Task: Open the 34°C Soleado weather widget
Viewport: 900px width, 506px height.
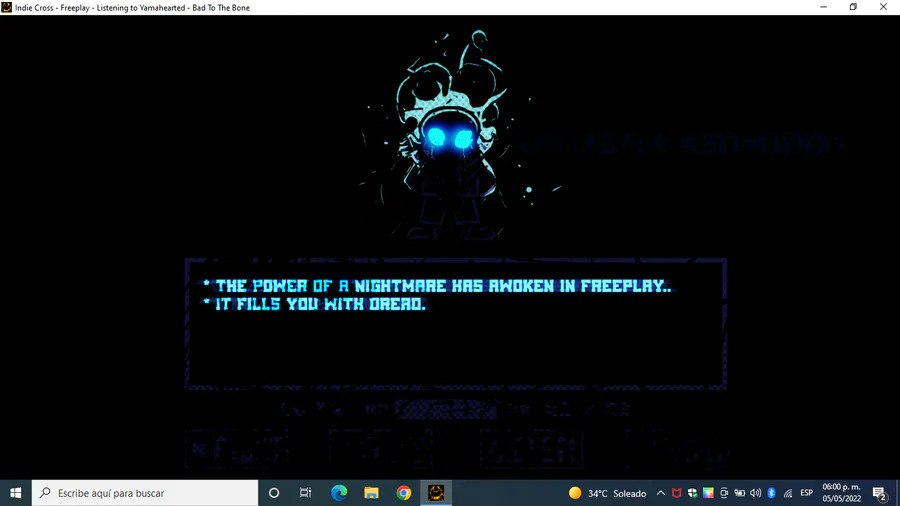Action: (x=608, y=493)
